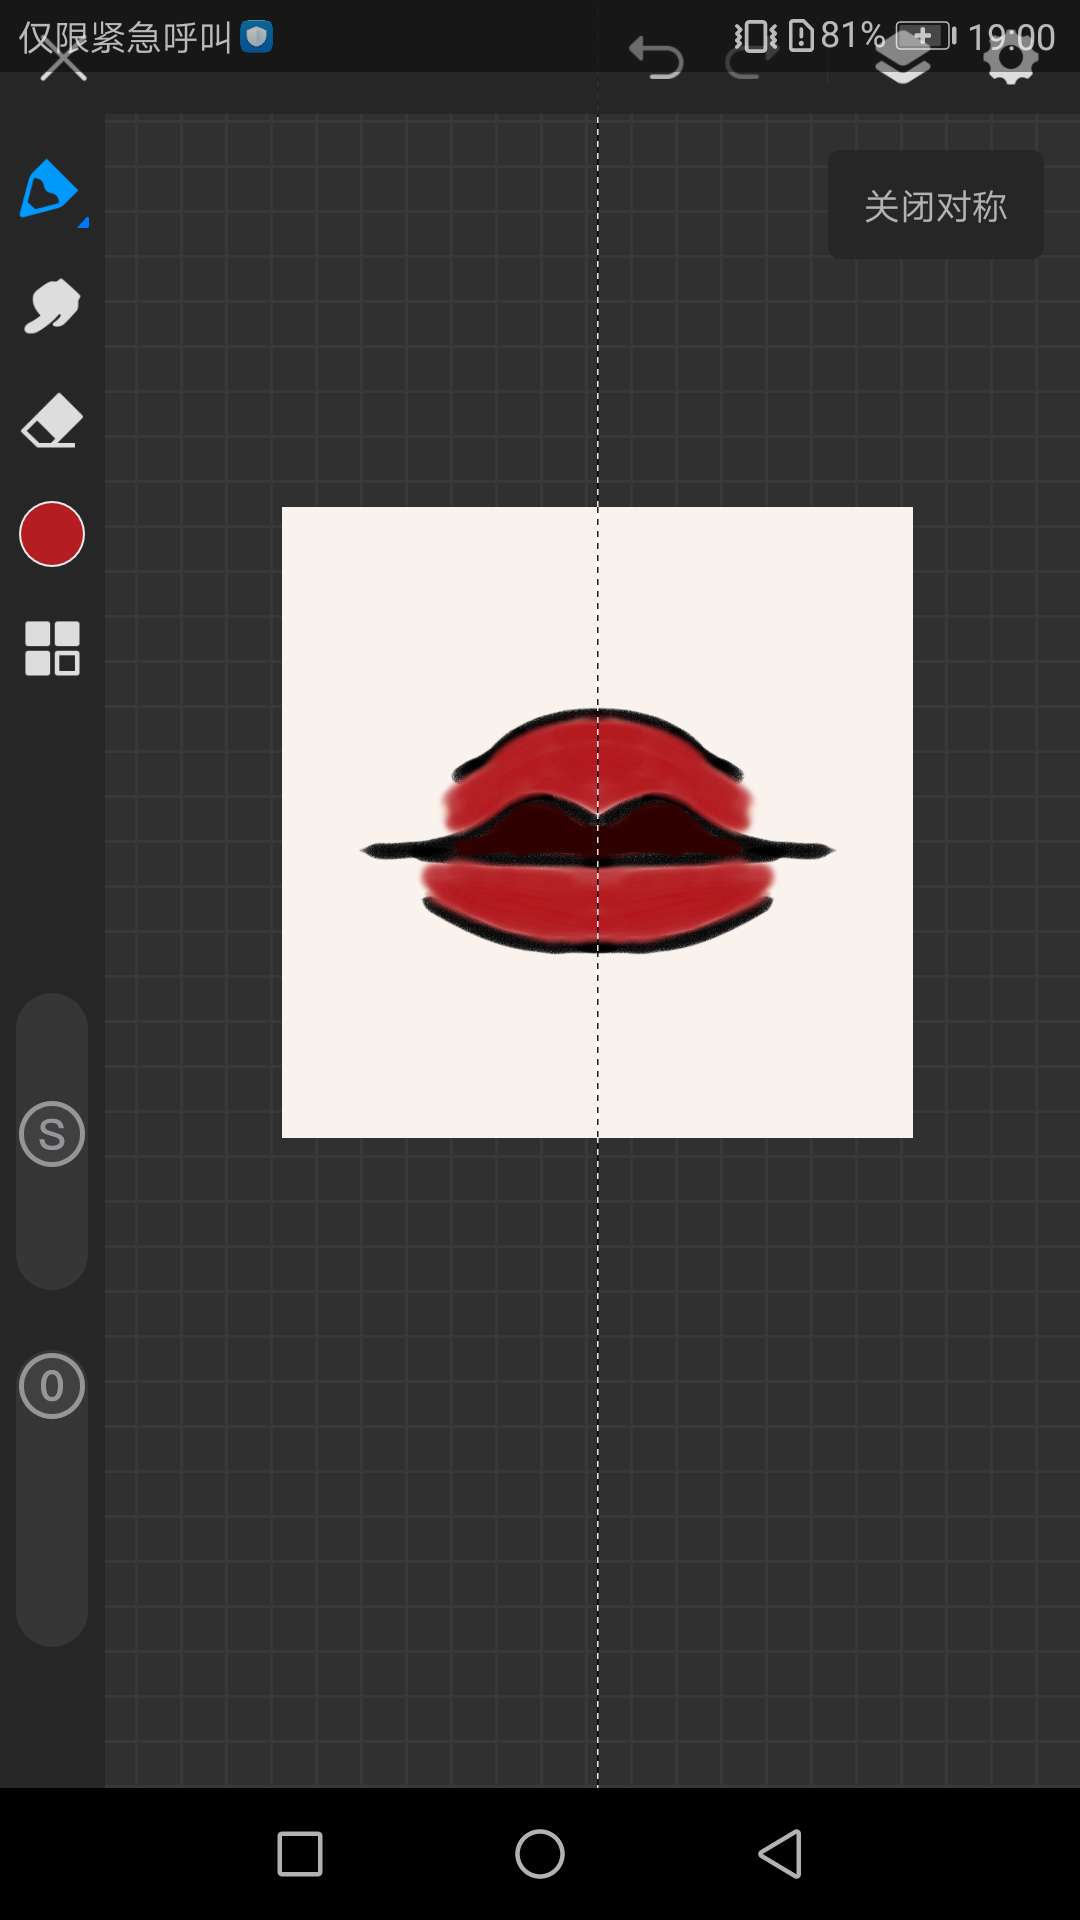Tap the brush size S slider handle
This screenshot has height=1920, width=1080.
click(52, 1134)
